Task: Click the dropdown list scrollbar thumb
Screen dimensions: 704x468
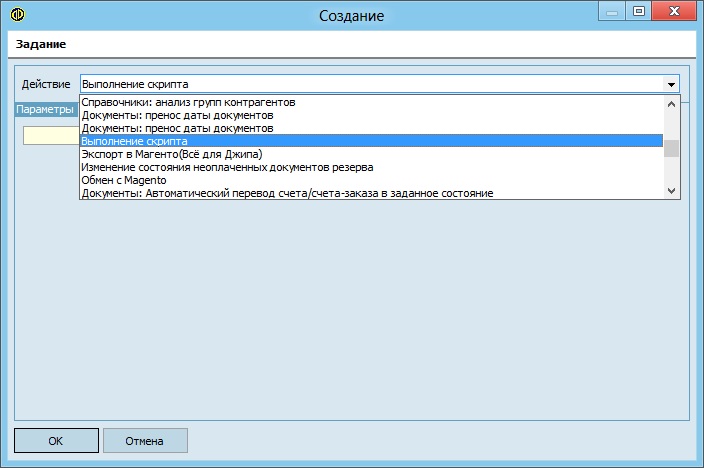Action: click(671, 149)
